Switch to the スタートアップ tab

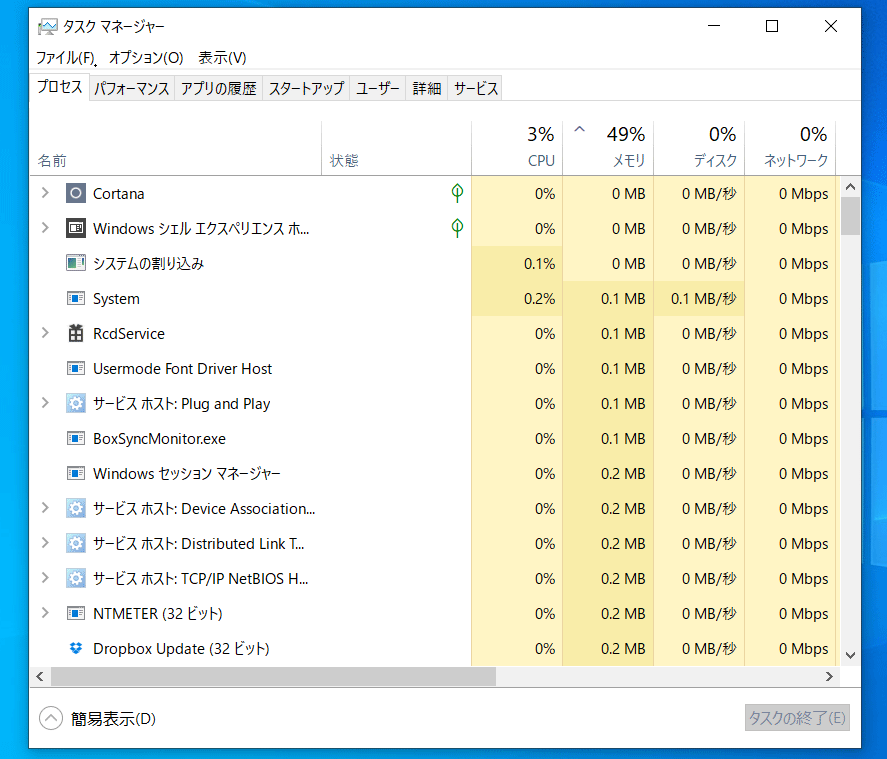point(306,89)
